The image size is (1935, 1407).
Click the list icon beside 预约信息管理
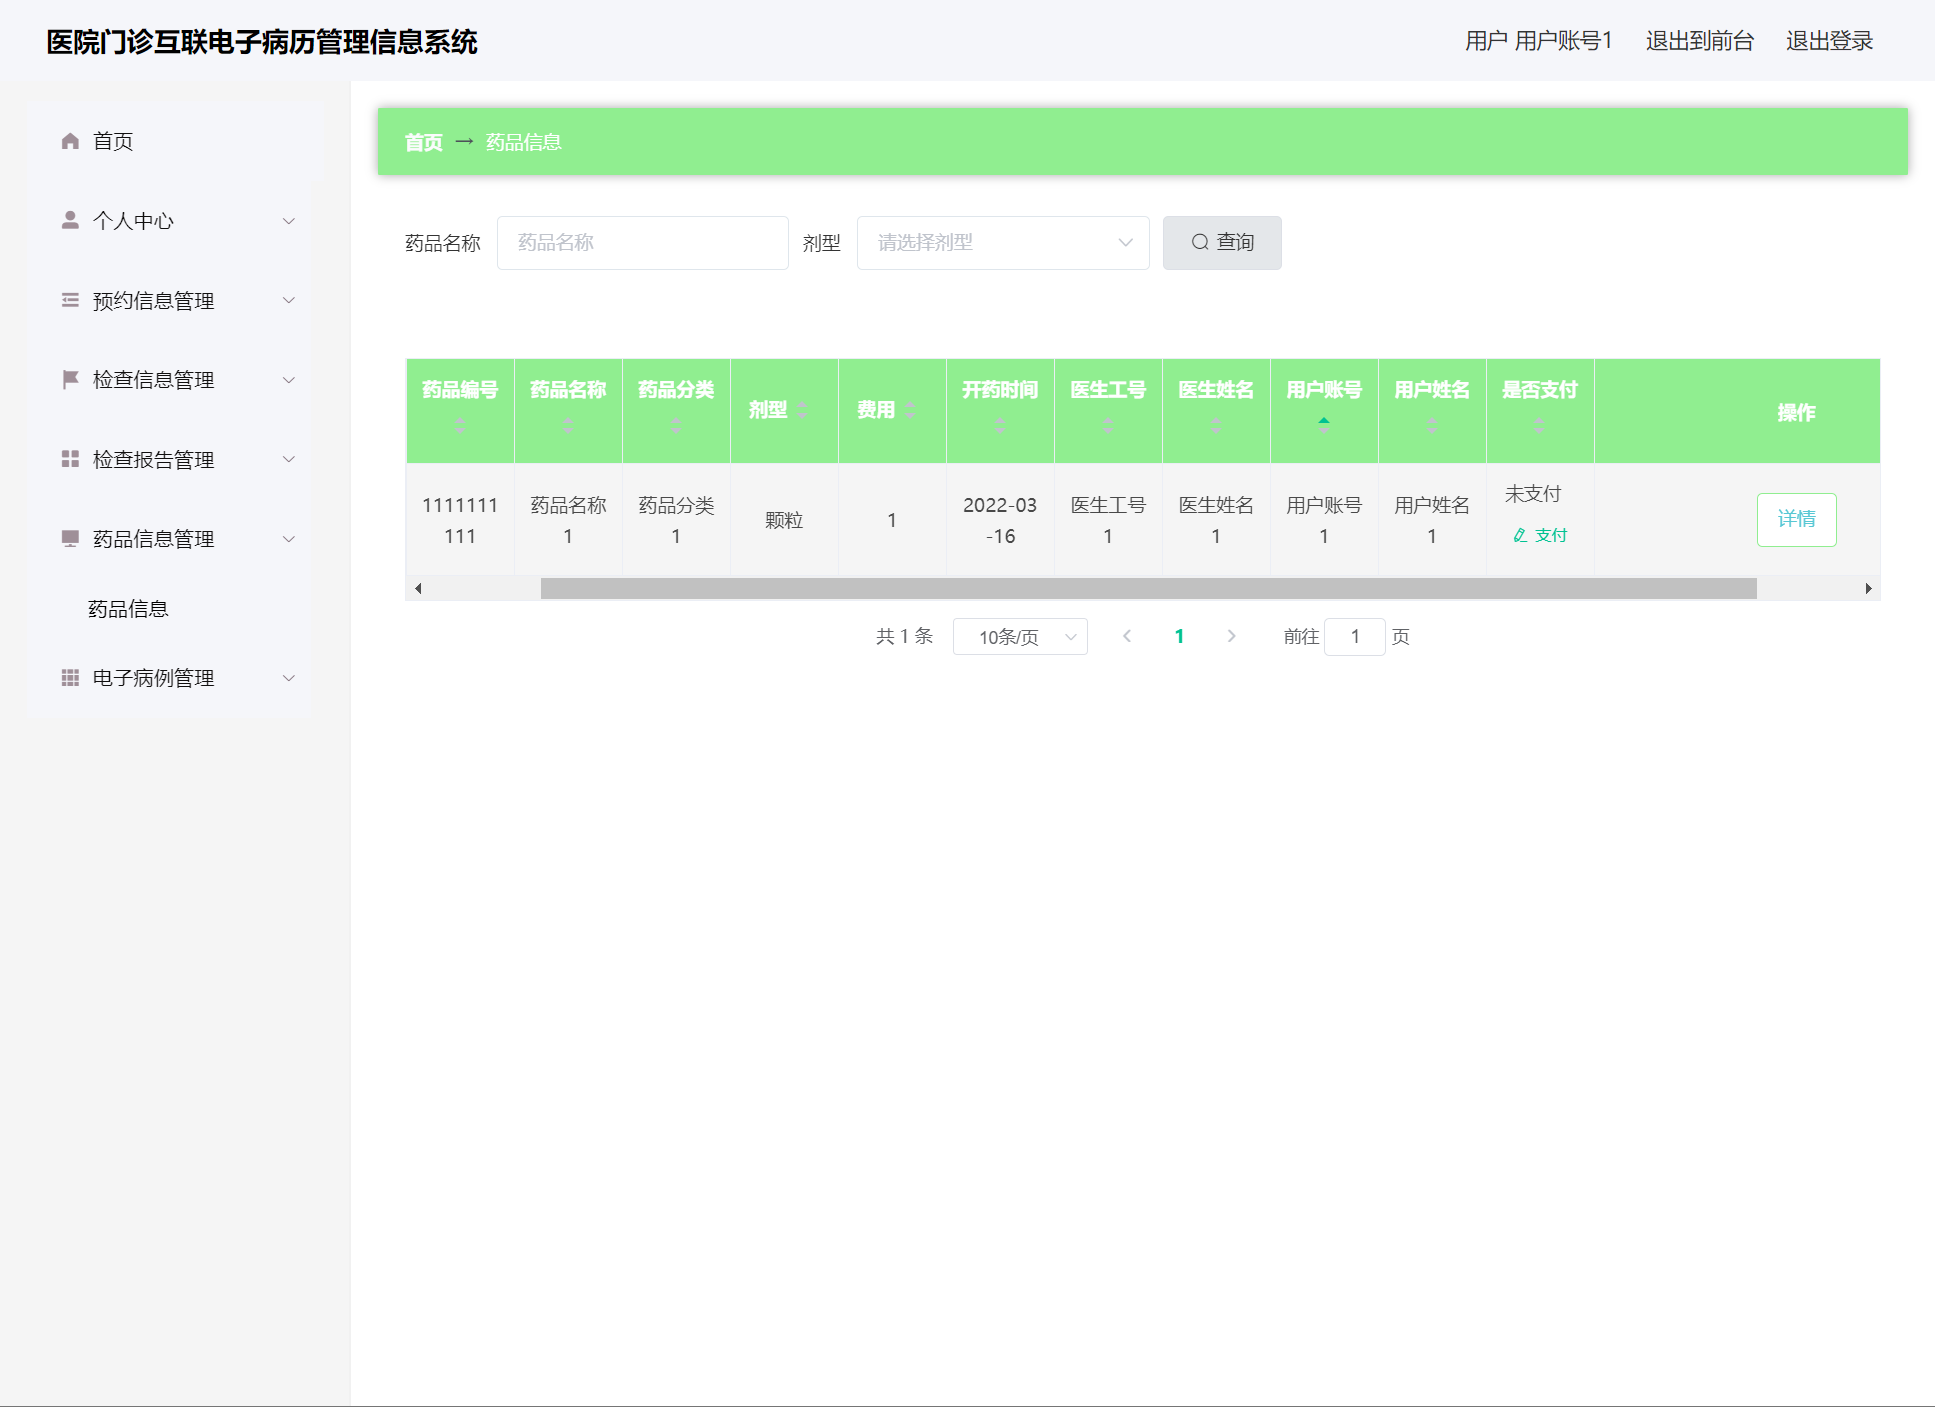coord(70,300)
